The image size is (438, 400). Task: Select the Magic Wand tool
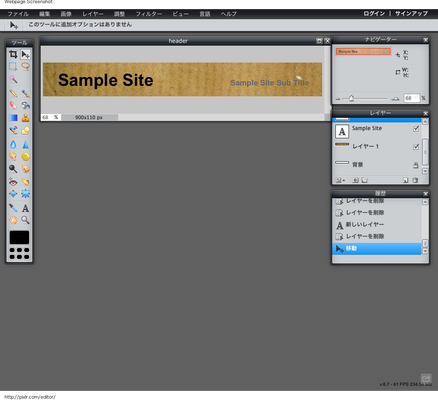click(13, 79)
